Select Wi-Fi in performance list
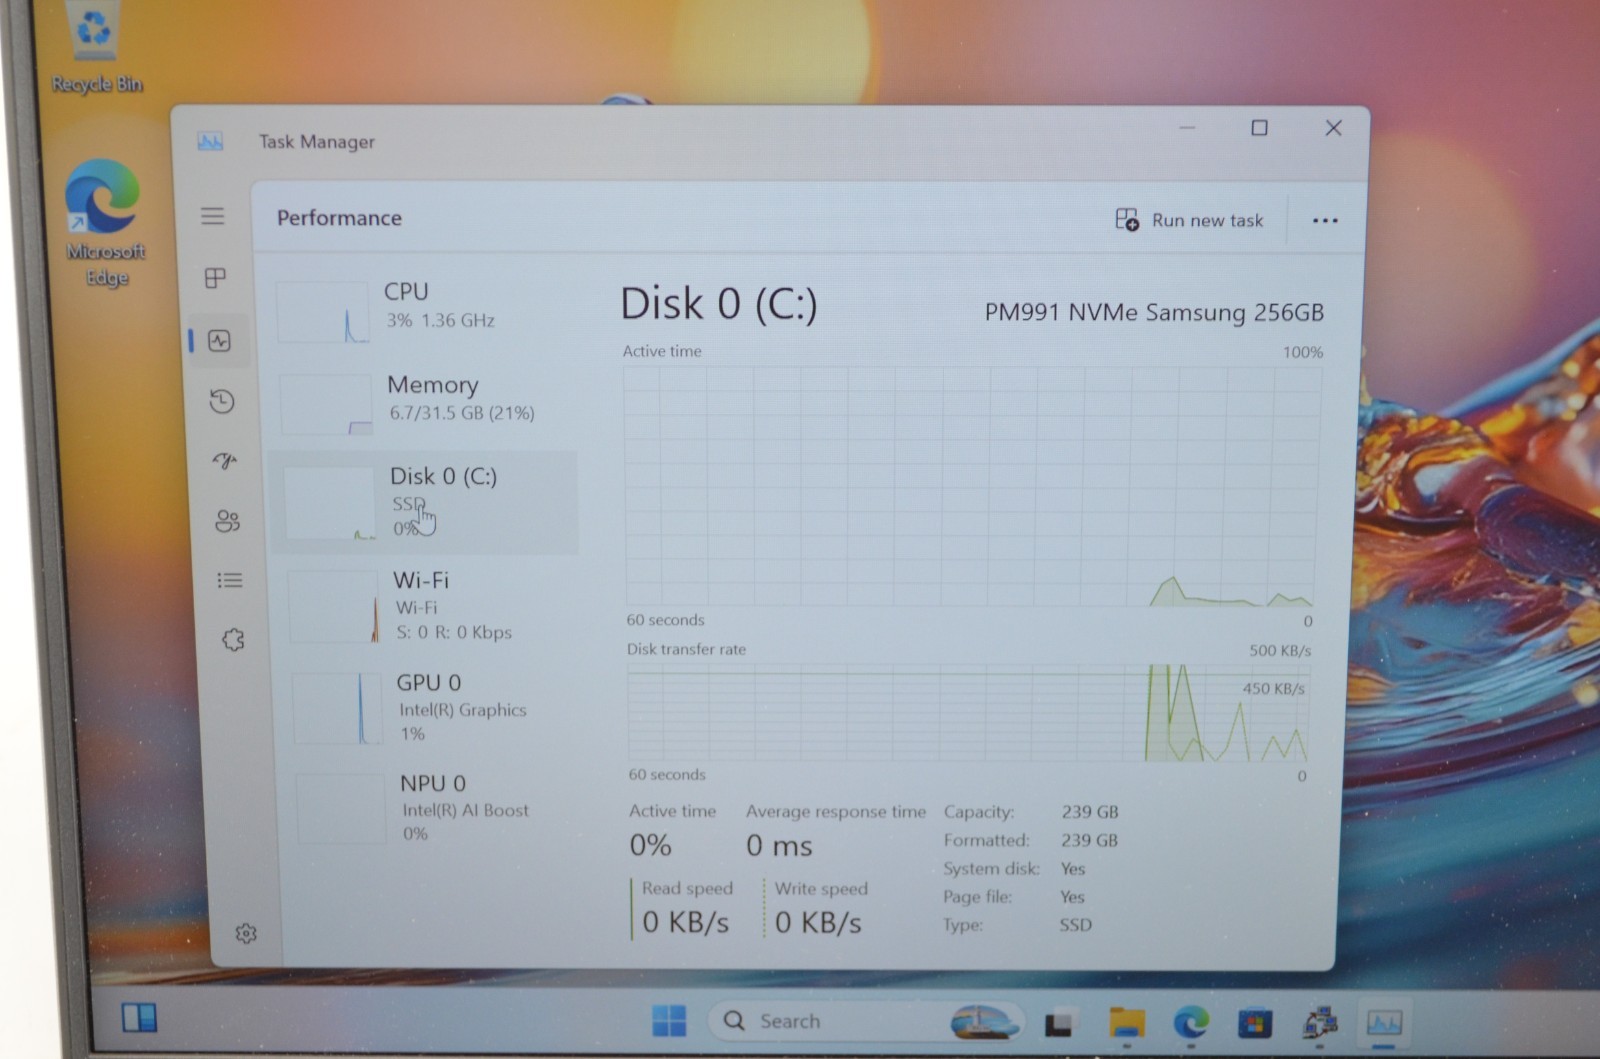 [430, 605]
